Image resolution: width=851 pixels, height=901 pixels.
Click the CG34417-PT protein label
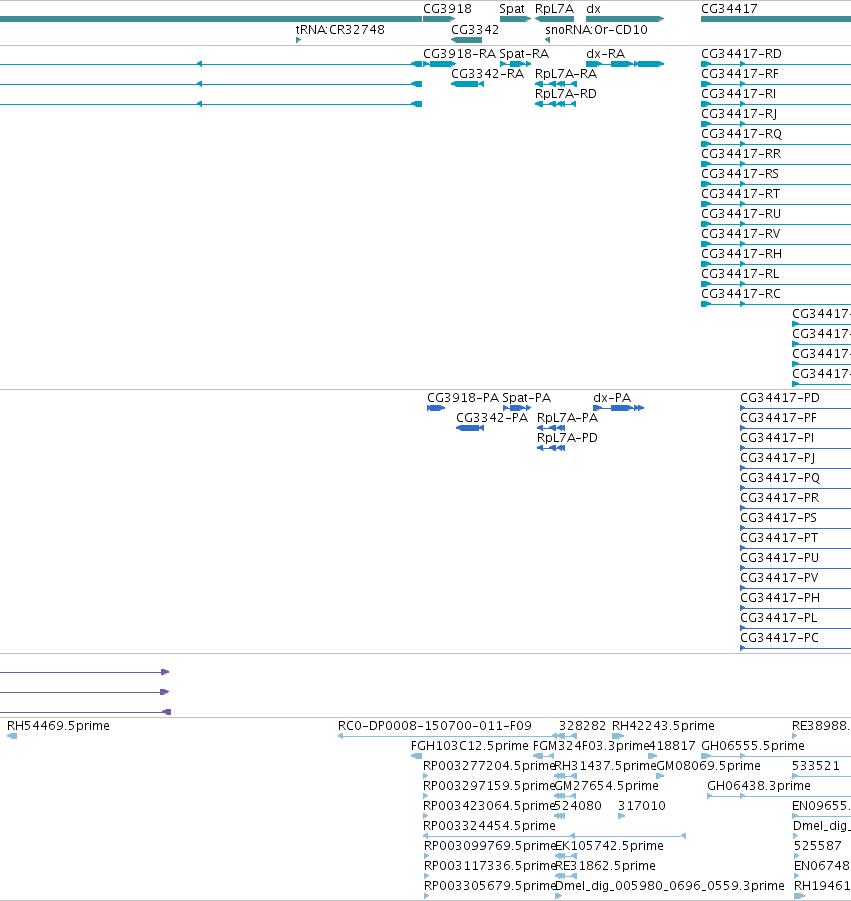tap(779, 538)
